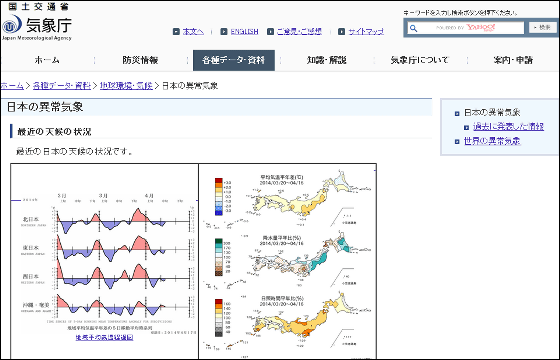Open the ホーム navigation tab
Viewport: 560px width, 360px height.
(47, 60)
